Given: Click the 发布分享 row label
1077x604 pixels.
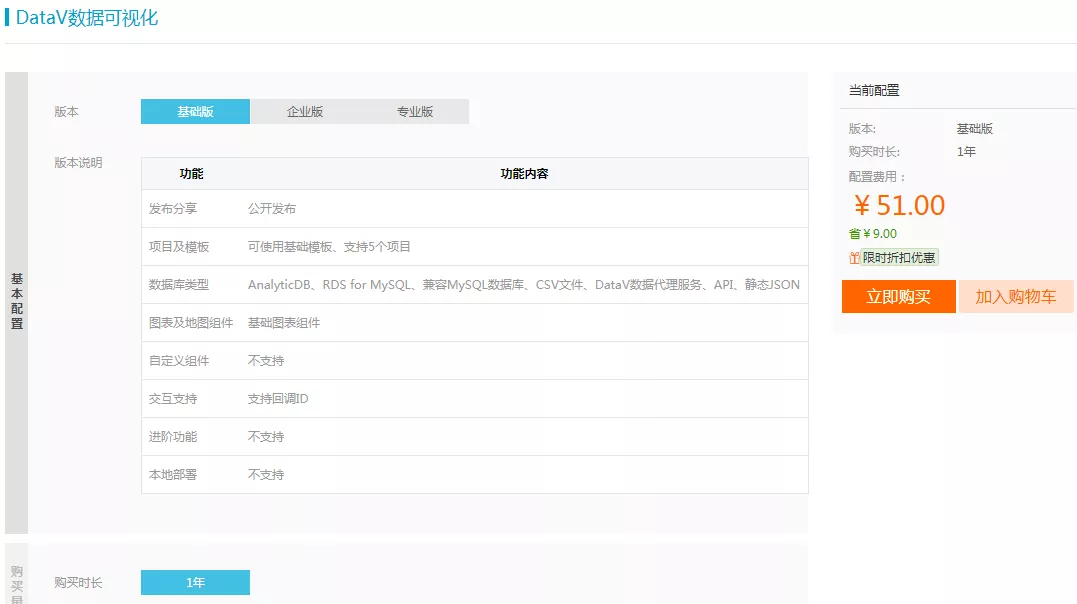Looking at the screenshot, I should [x=172, y=208].
